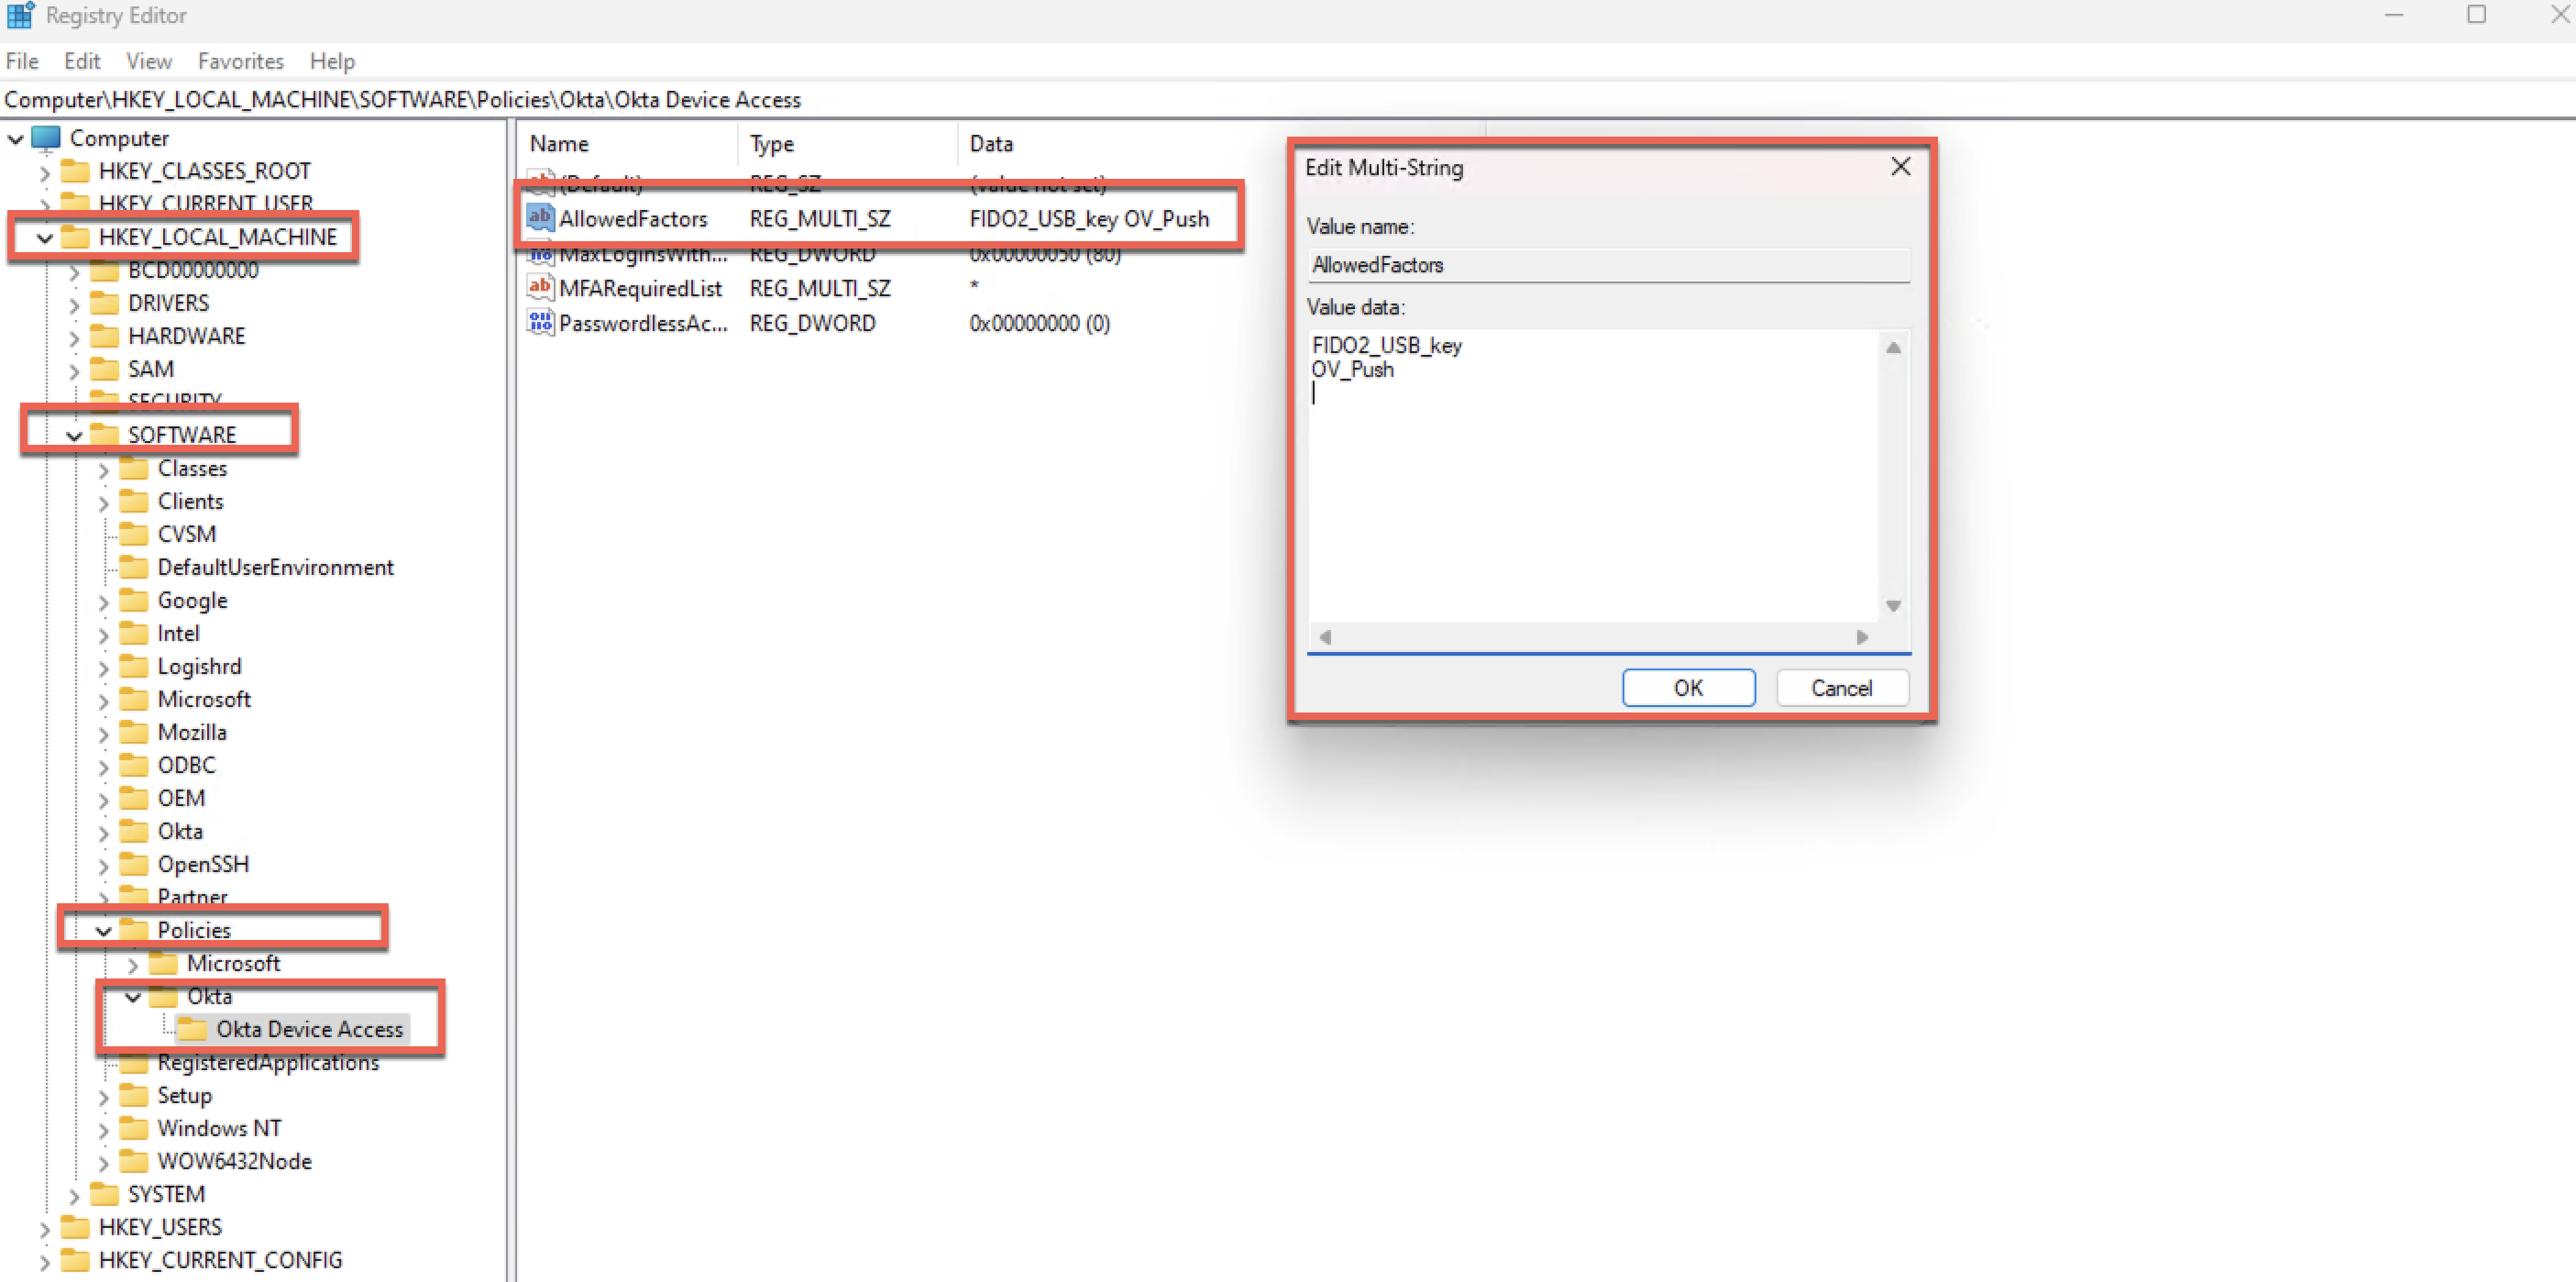The height and width of the screenshot is (1282, 2576).
Task: Click the HKEY_USERS folder icon
Action: [75, 1227]
